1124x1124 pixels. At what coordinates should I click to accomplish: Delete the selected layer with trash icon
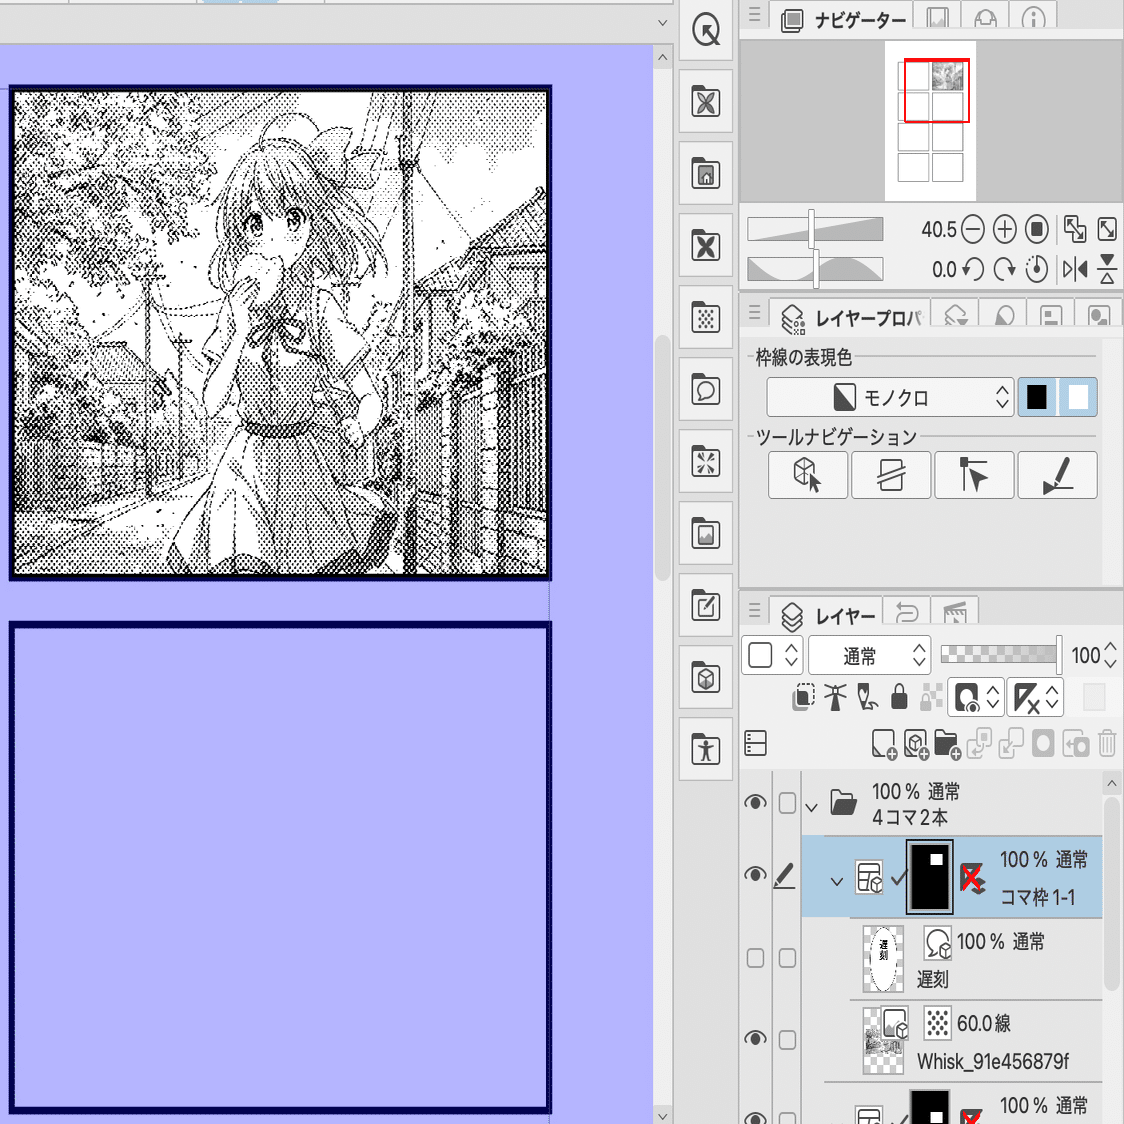(1108, 743)
